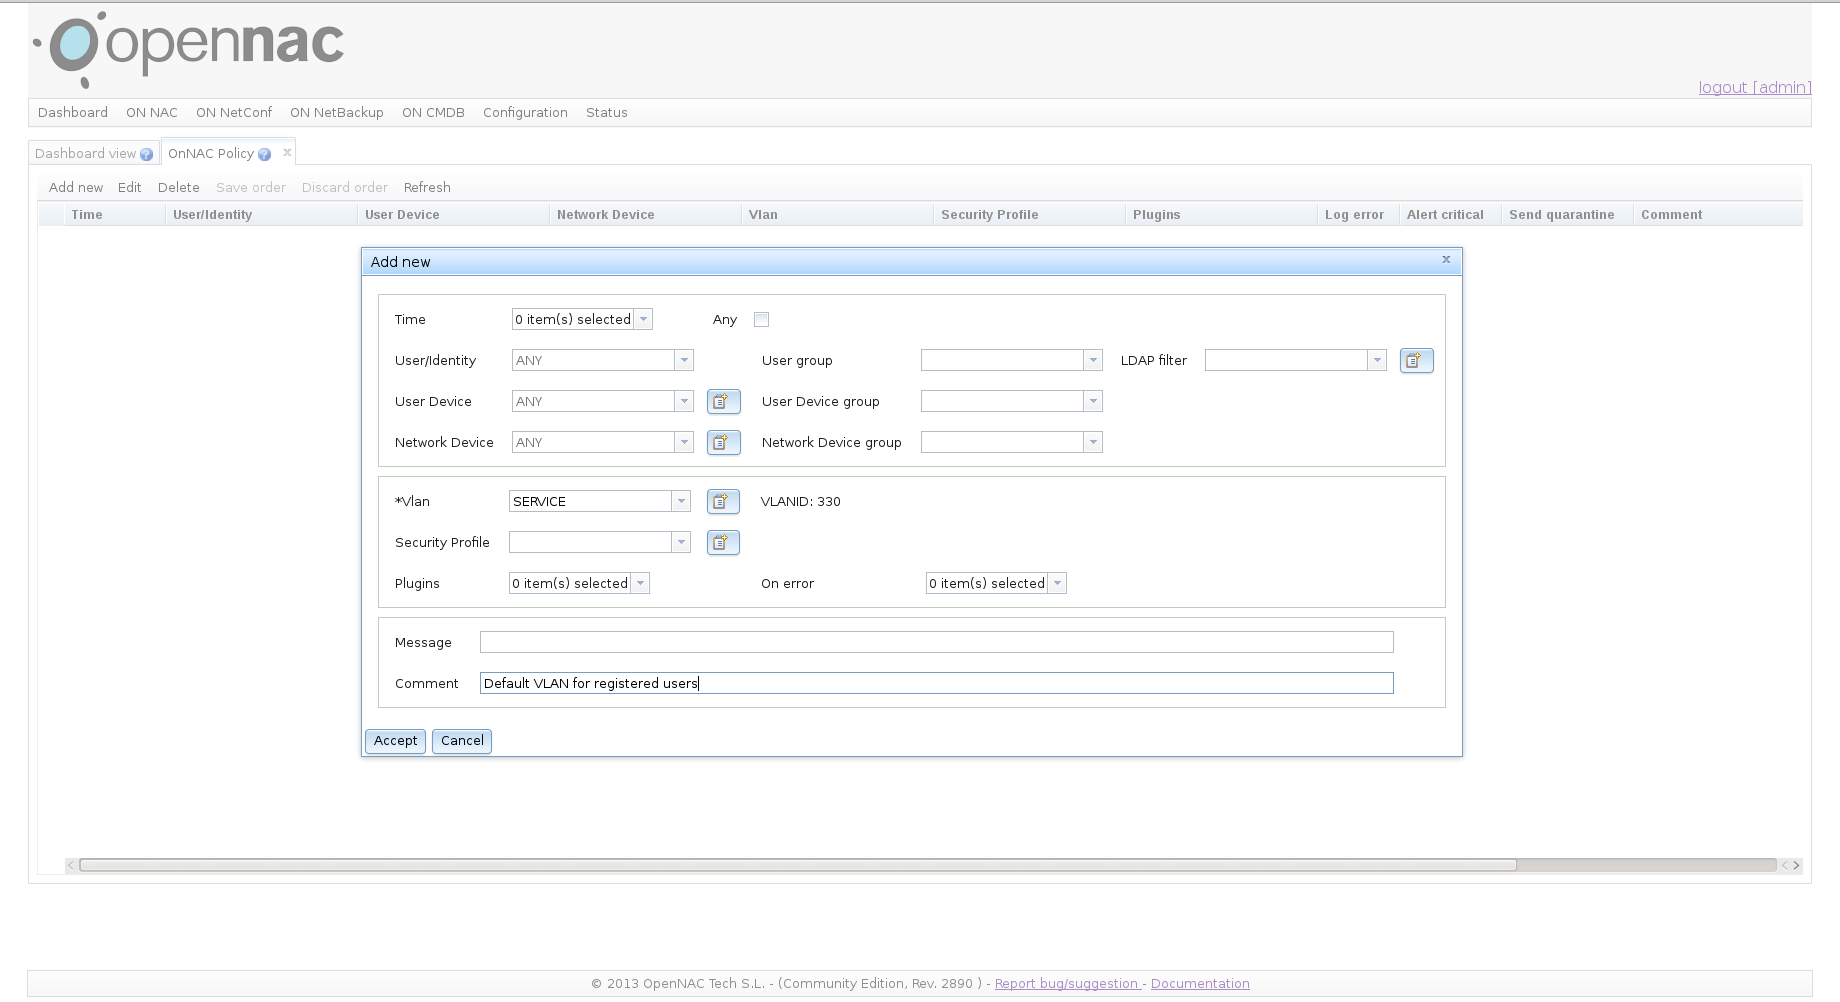Switch to the Dashboard view tab

click(x=85, y=154)
